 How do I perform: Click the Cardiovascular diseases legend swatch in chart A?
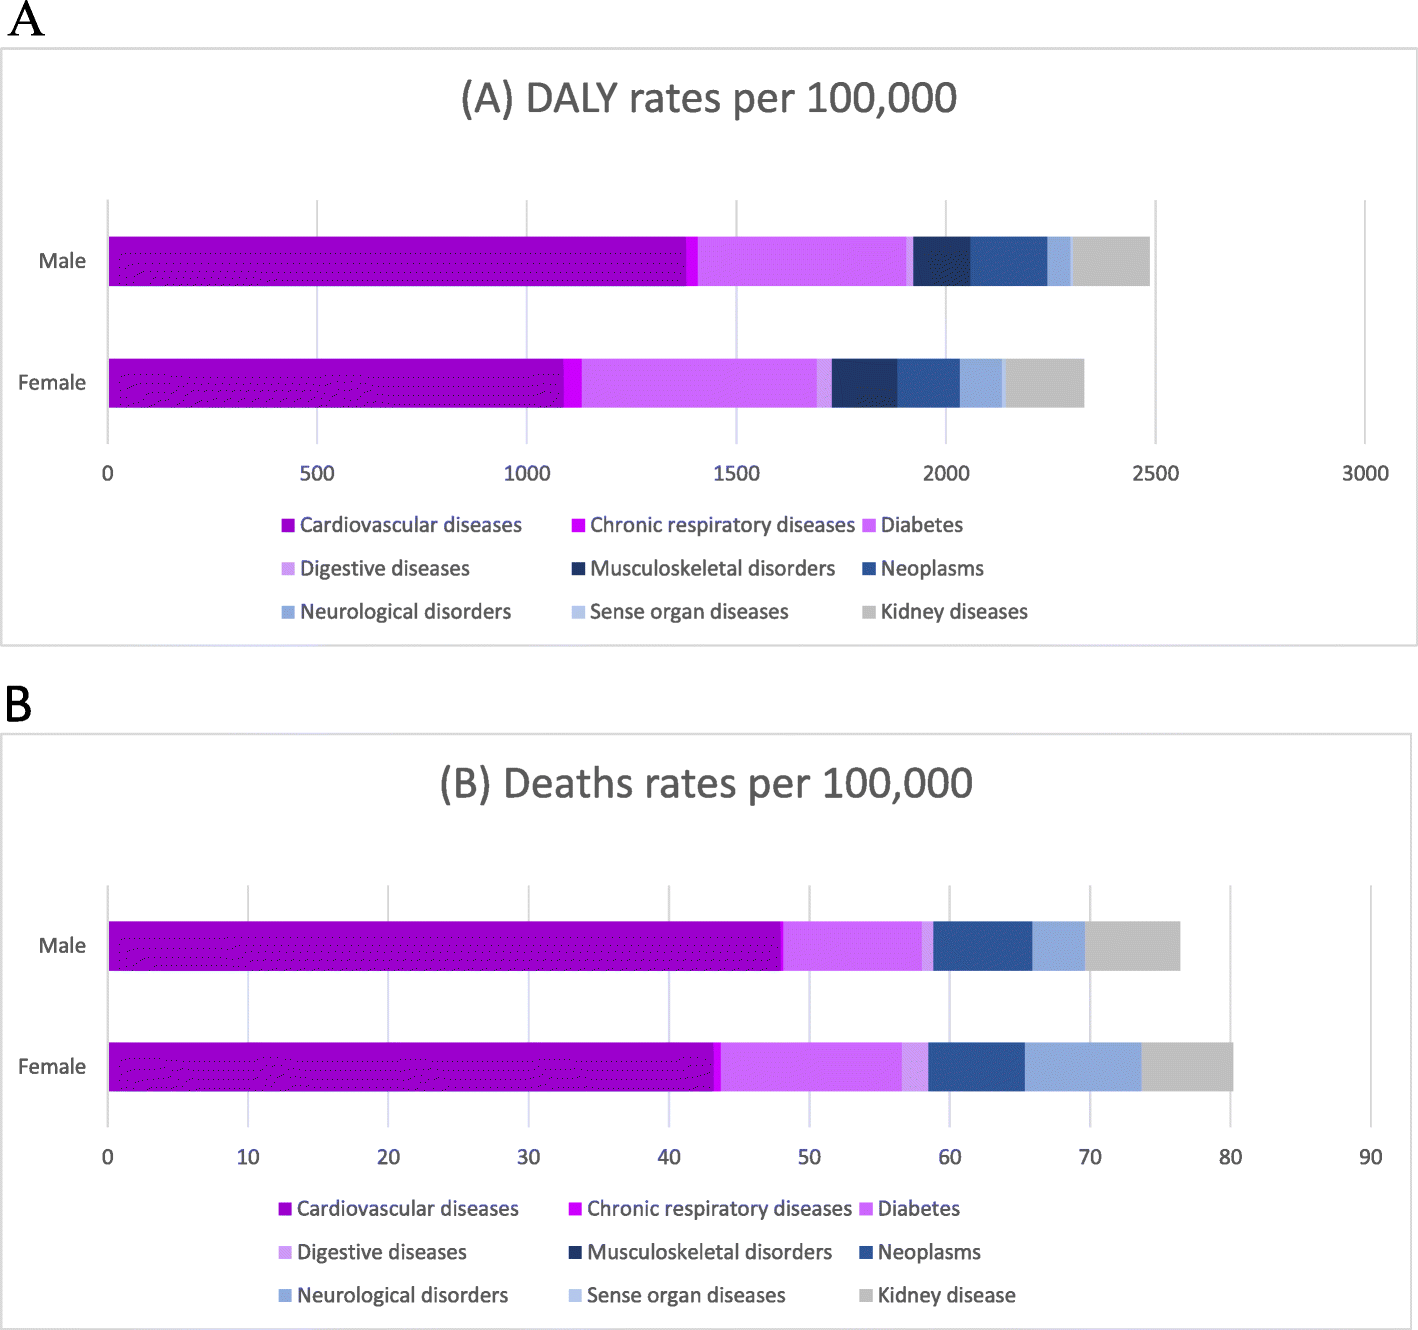288,526
